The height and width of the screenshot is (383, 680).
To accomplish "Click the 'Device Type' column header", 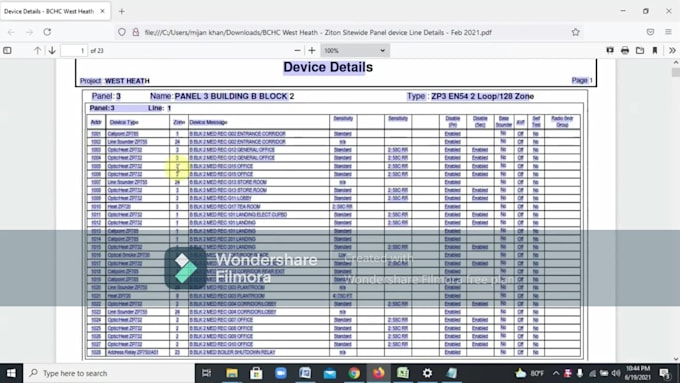I will click(124, 122).
